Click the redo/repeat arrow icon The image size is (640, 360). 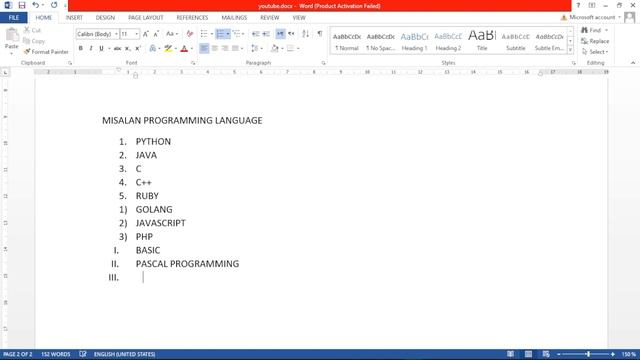click(54, 5)
